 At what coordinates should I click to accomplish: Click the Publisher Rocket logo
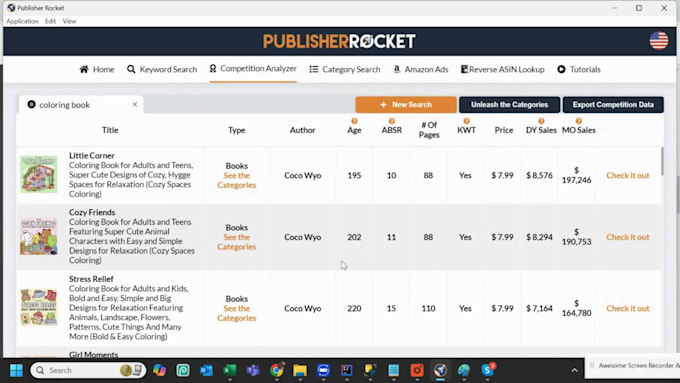(339, 41)
